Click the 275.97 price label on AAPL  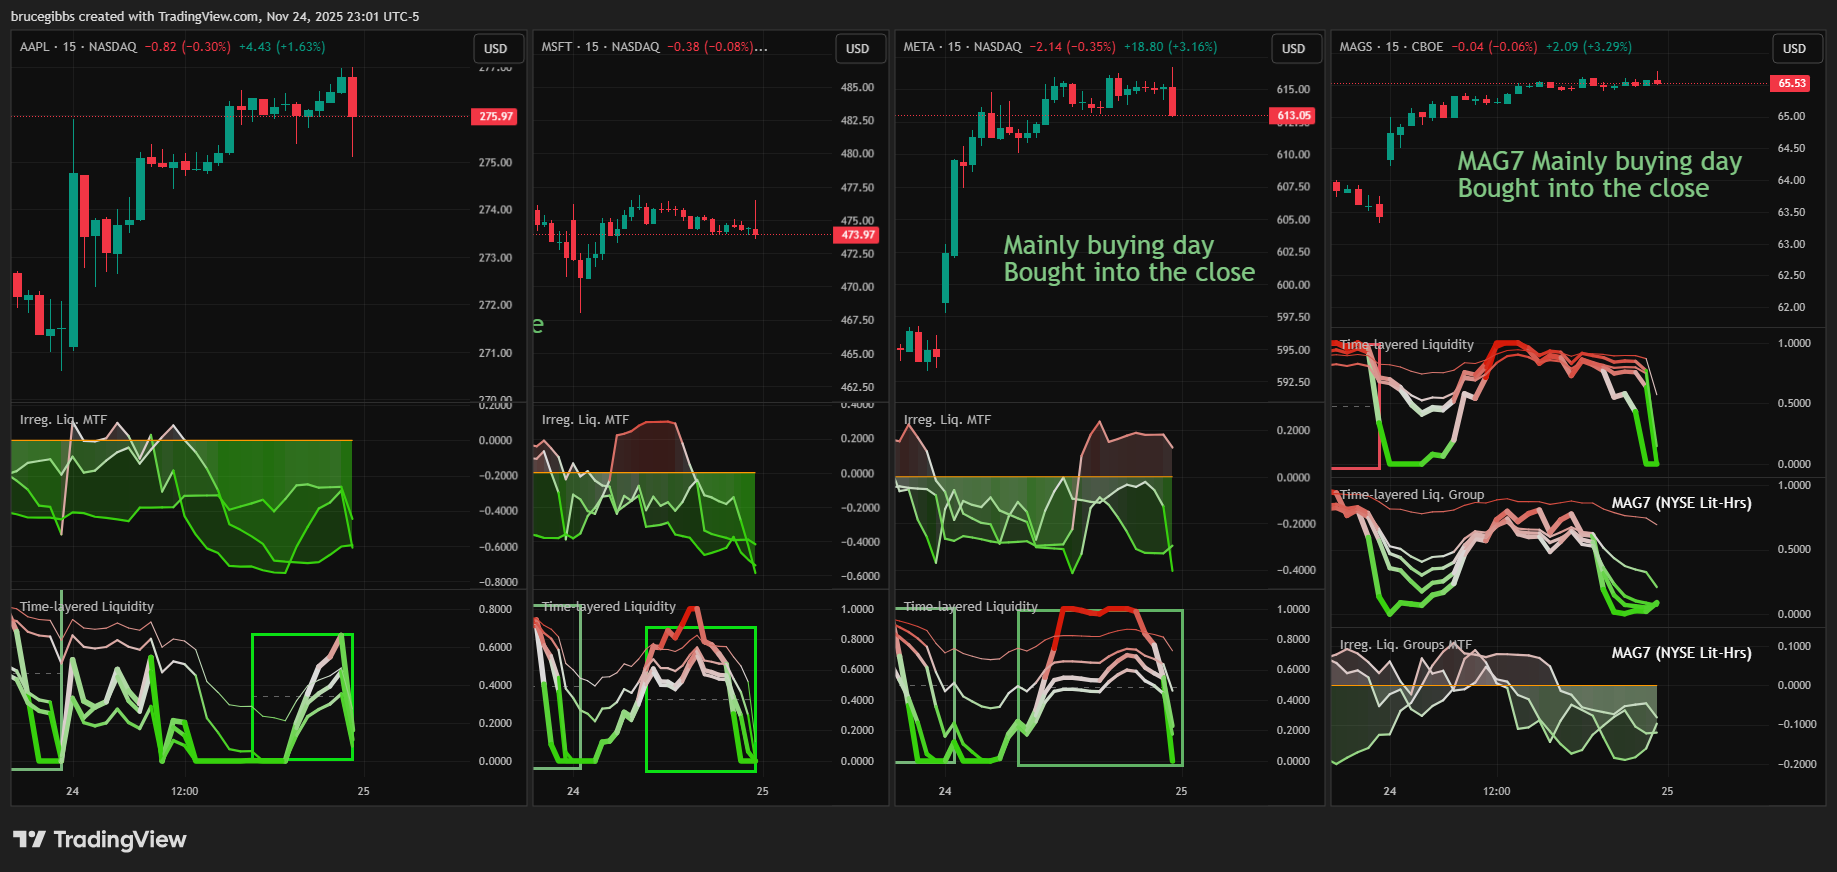pos(496,117)
